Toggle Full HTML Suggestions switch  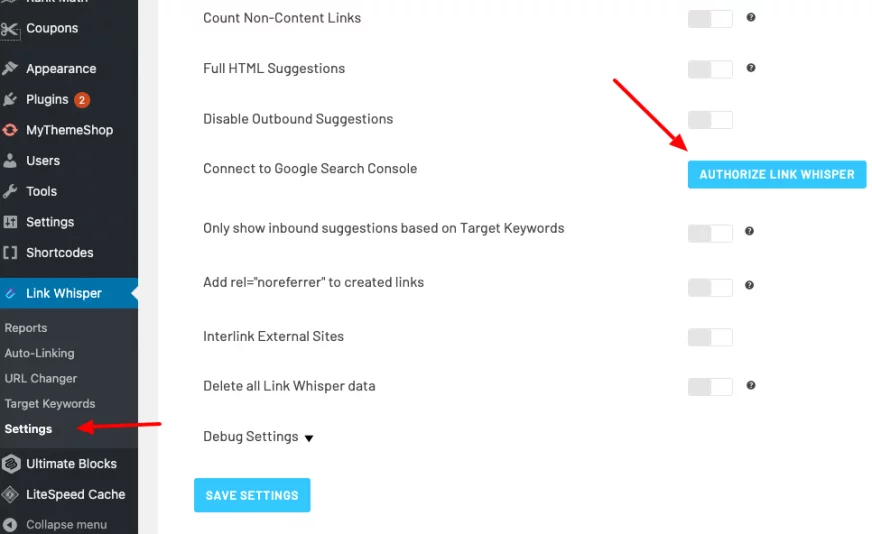point(710,70)
